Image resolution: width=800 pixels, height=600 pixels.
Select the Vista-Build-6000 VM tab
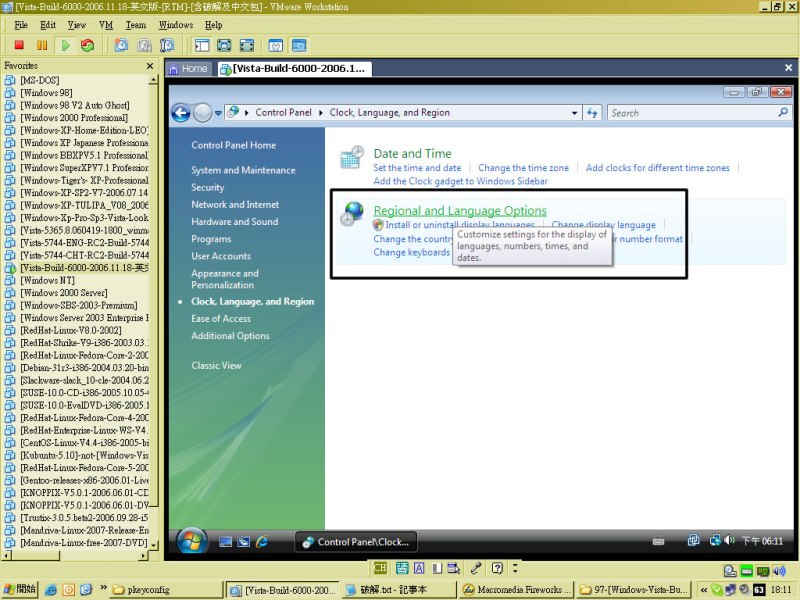(x=294, y=68)
